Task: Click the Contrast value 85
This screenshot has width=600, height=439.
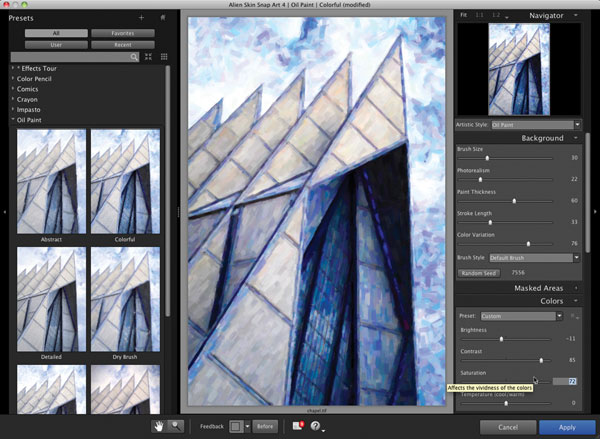Action: pyautogui.click(x=572, y=360)
